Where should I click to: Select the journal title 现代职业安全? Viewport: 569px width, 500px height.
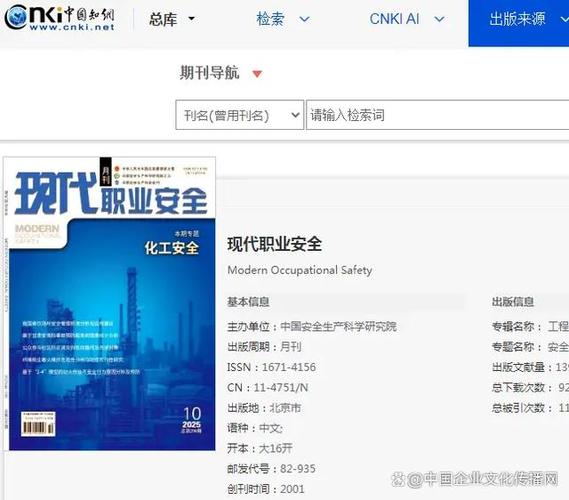(x=274, y=244)
